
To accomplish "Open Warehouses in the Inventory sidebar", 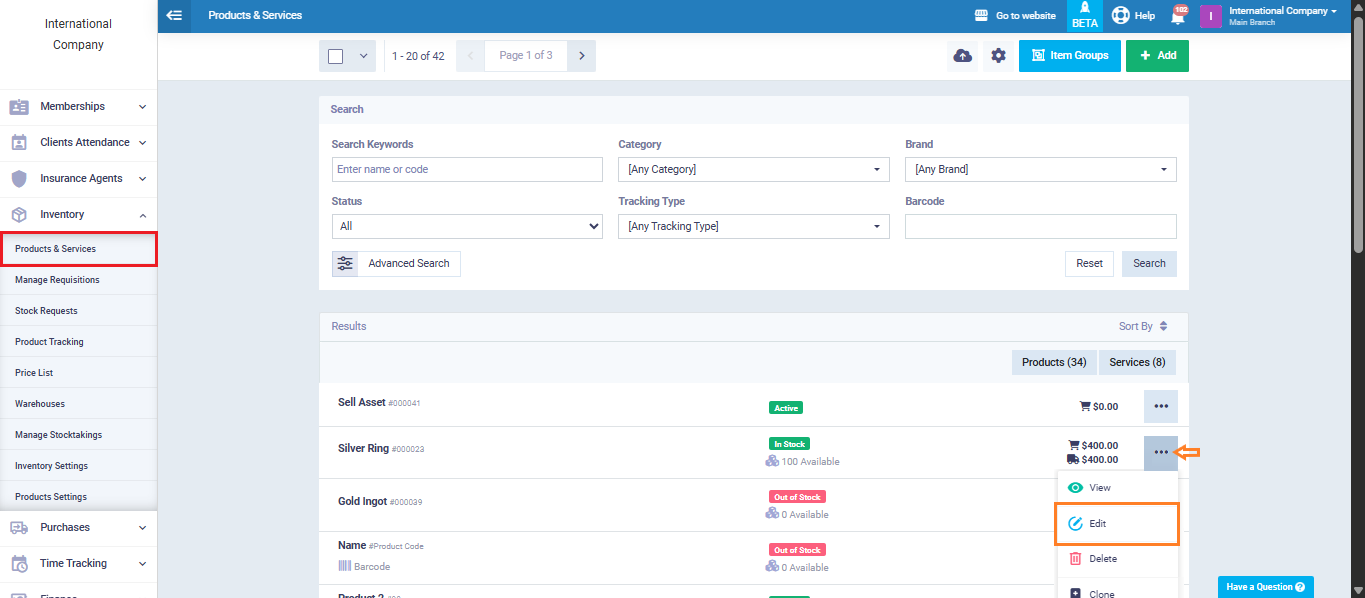I will click(x=40, y=404).
